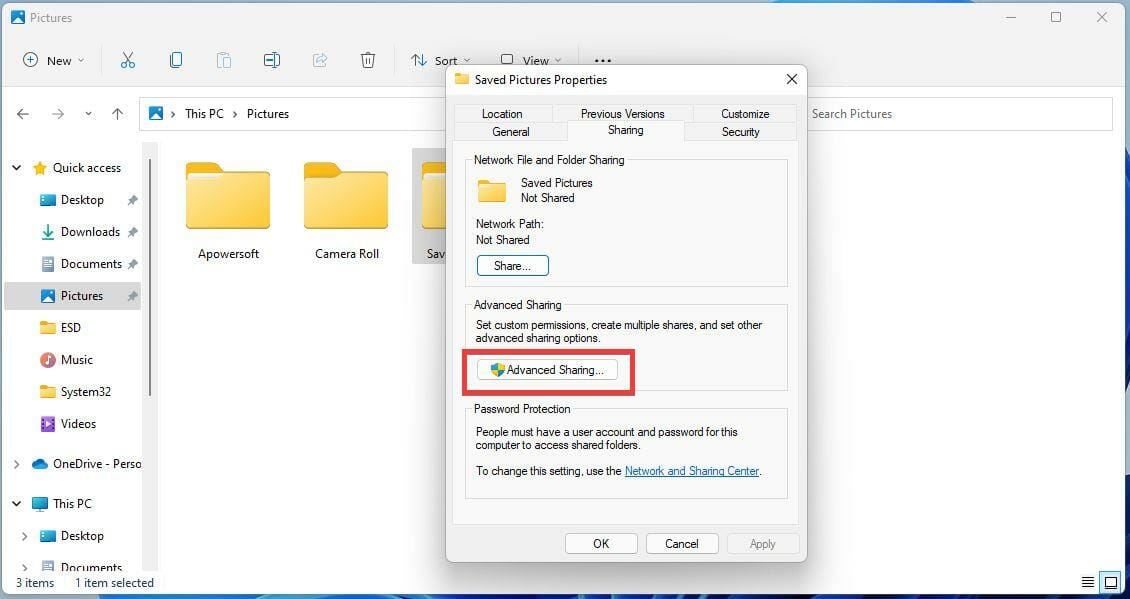The height and width of the screenshot is (599, 1130).
Task: Click the pin beside Desktop in Quick access
Action: (133, 200)
